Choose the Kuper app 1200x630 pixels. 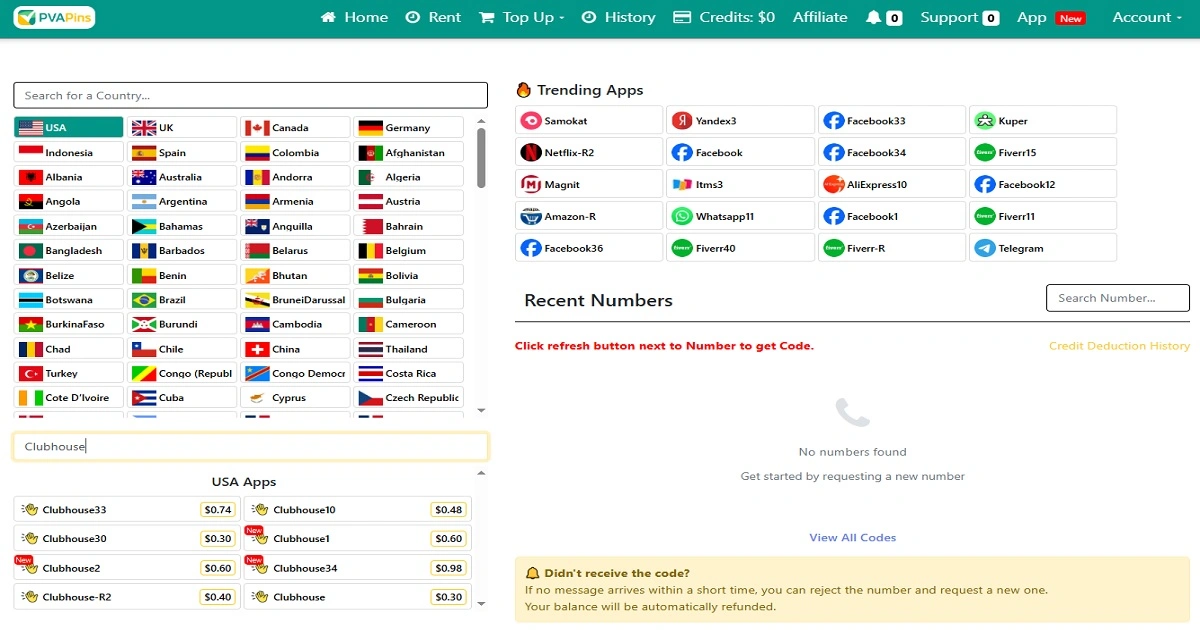click(x=1043, y=120)
